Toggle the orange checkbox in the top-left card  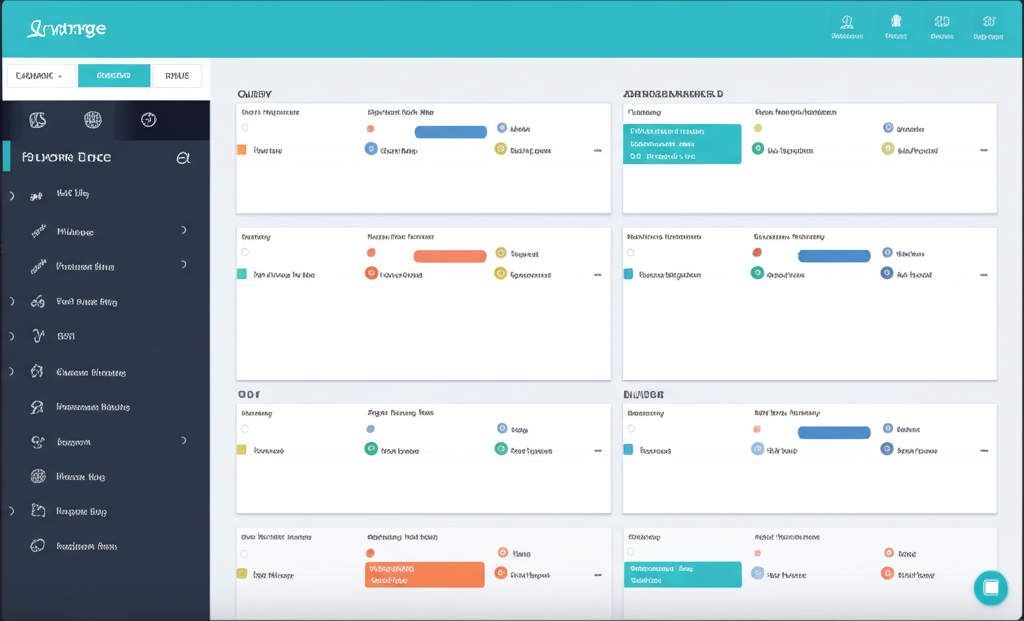click(241, 150)
